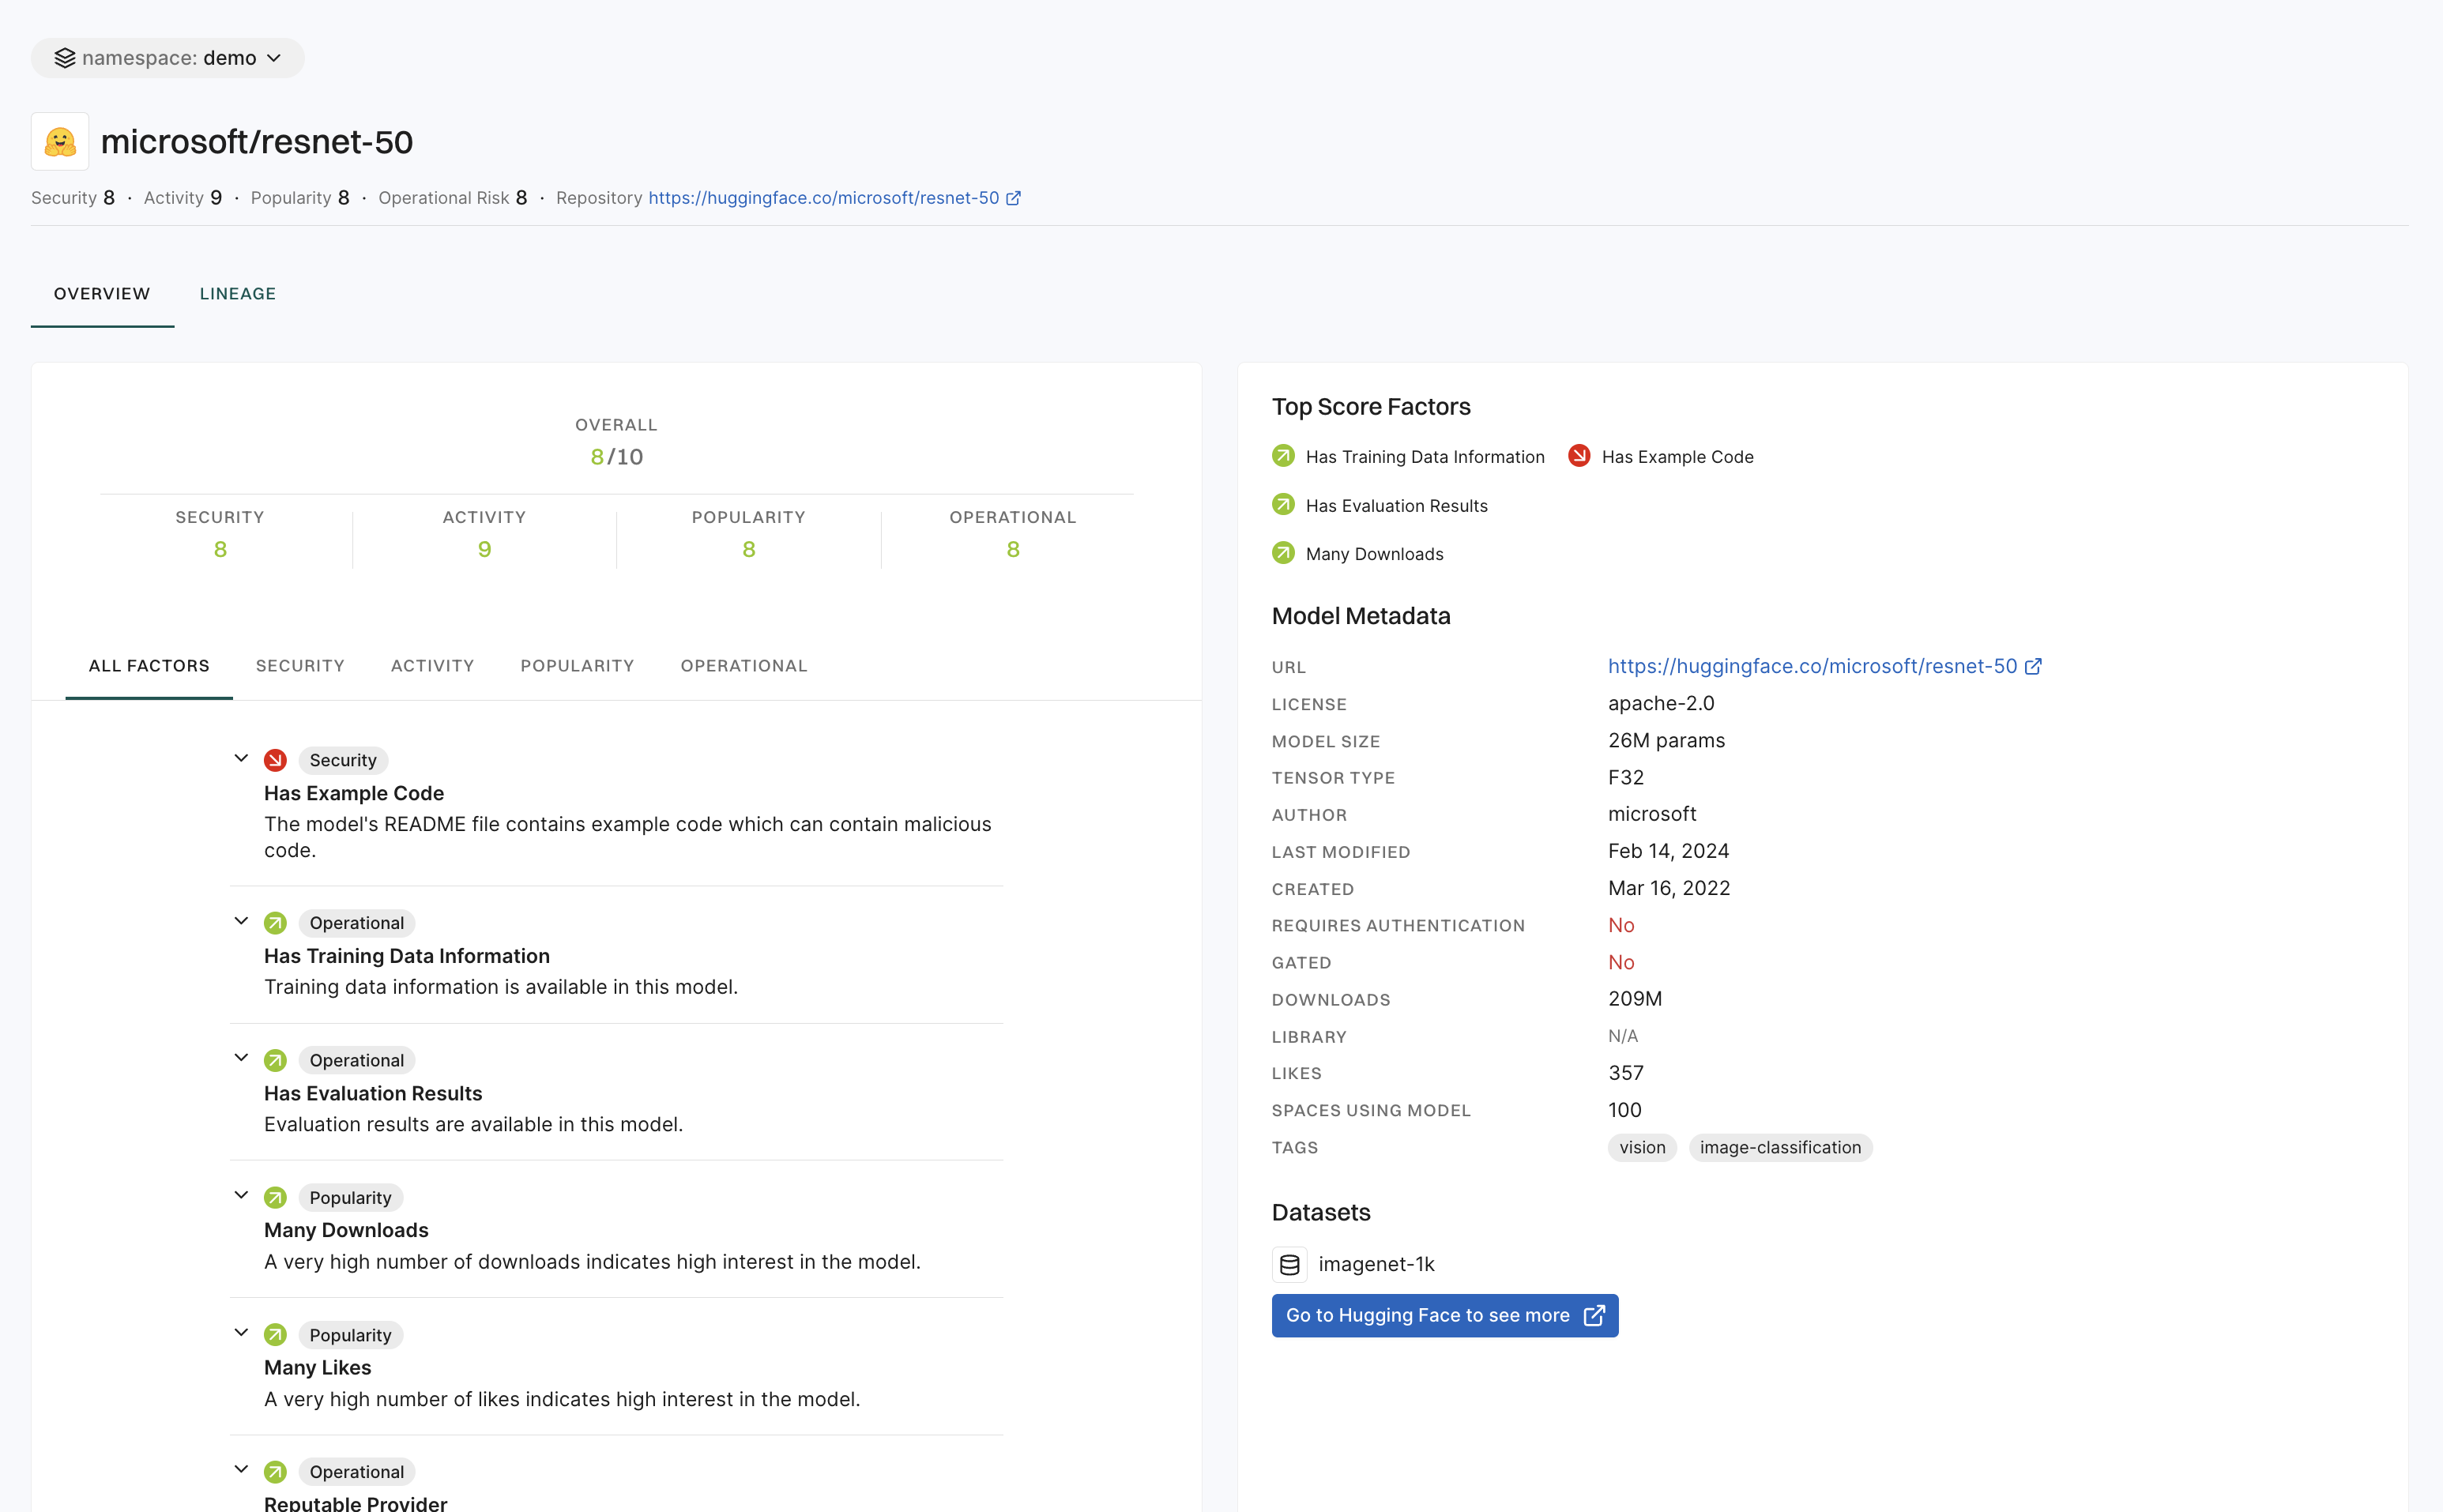Click red down-arrow icon next to Security factor
The width and height of the screenshot is (2443, 1512).
pos(275,760)
